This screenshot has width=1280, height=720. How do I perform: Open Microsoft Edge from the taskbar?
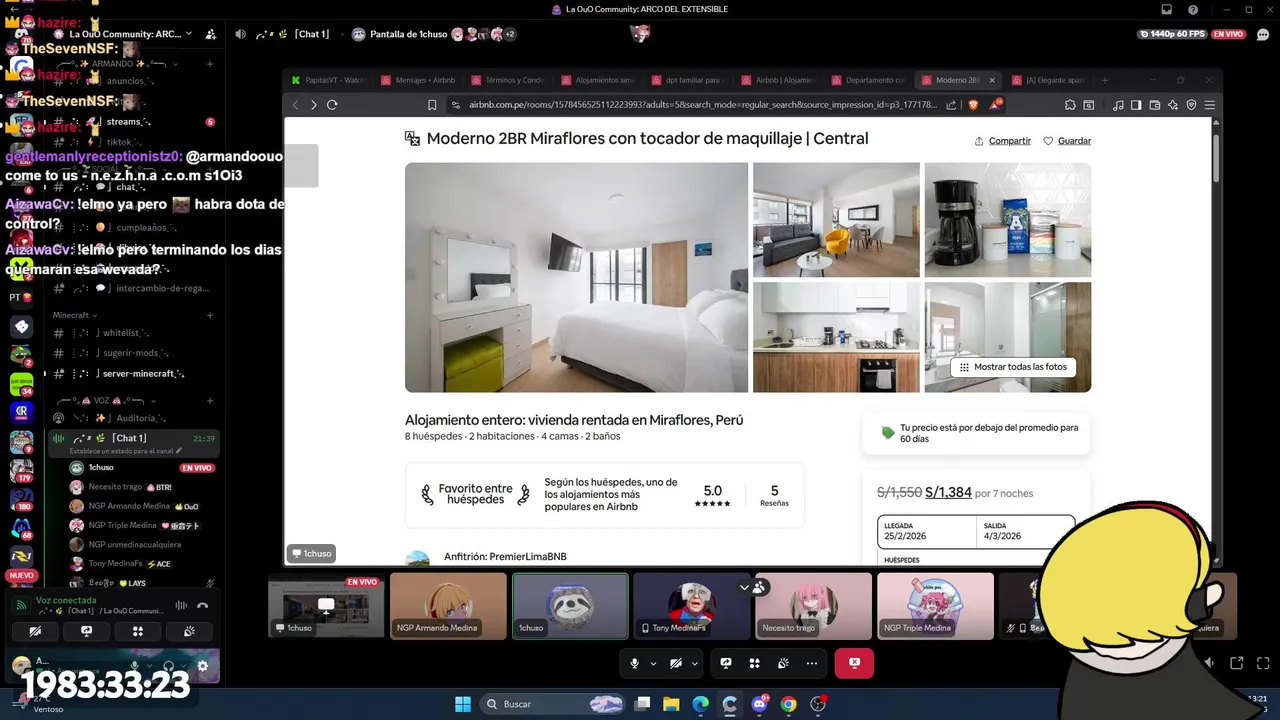[x=701, y=704]
